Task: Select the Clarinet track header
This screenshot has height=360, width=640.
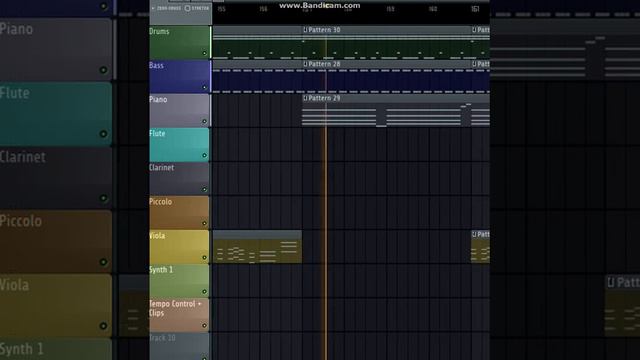Action: [x=179, y=179]
